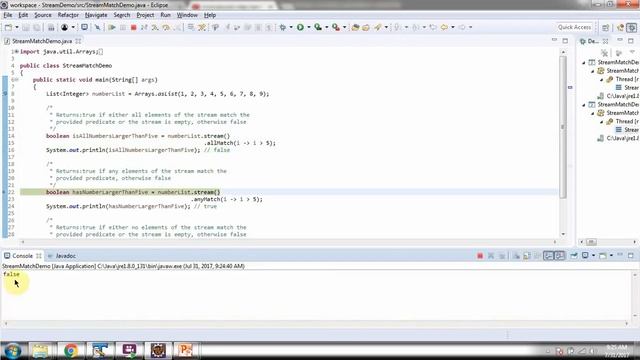Open the Navigate menu
The width and height of the screenshot is (640, 360).
96,15
